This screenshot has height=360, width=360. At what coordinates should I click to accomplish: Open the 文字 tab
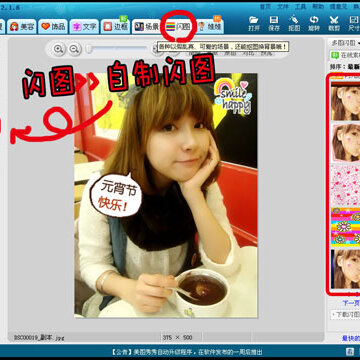tap(84, 27)
